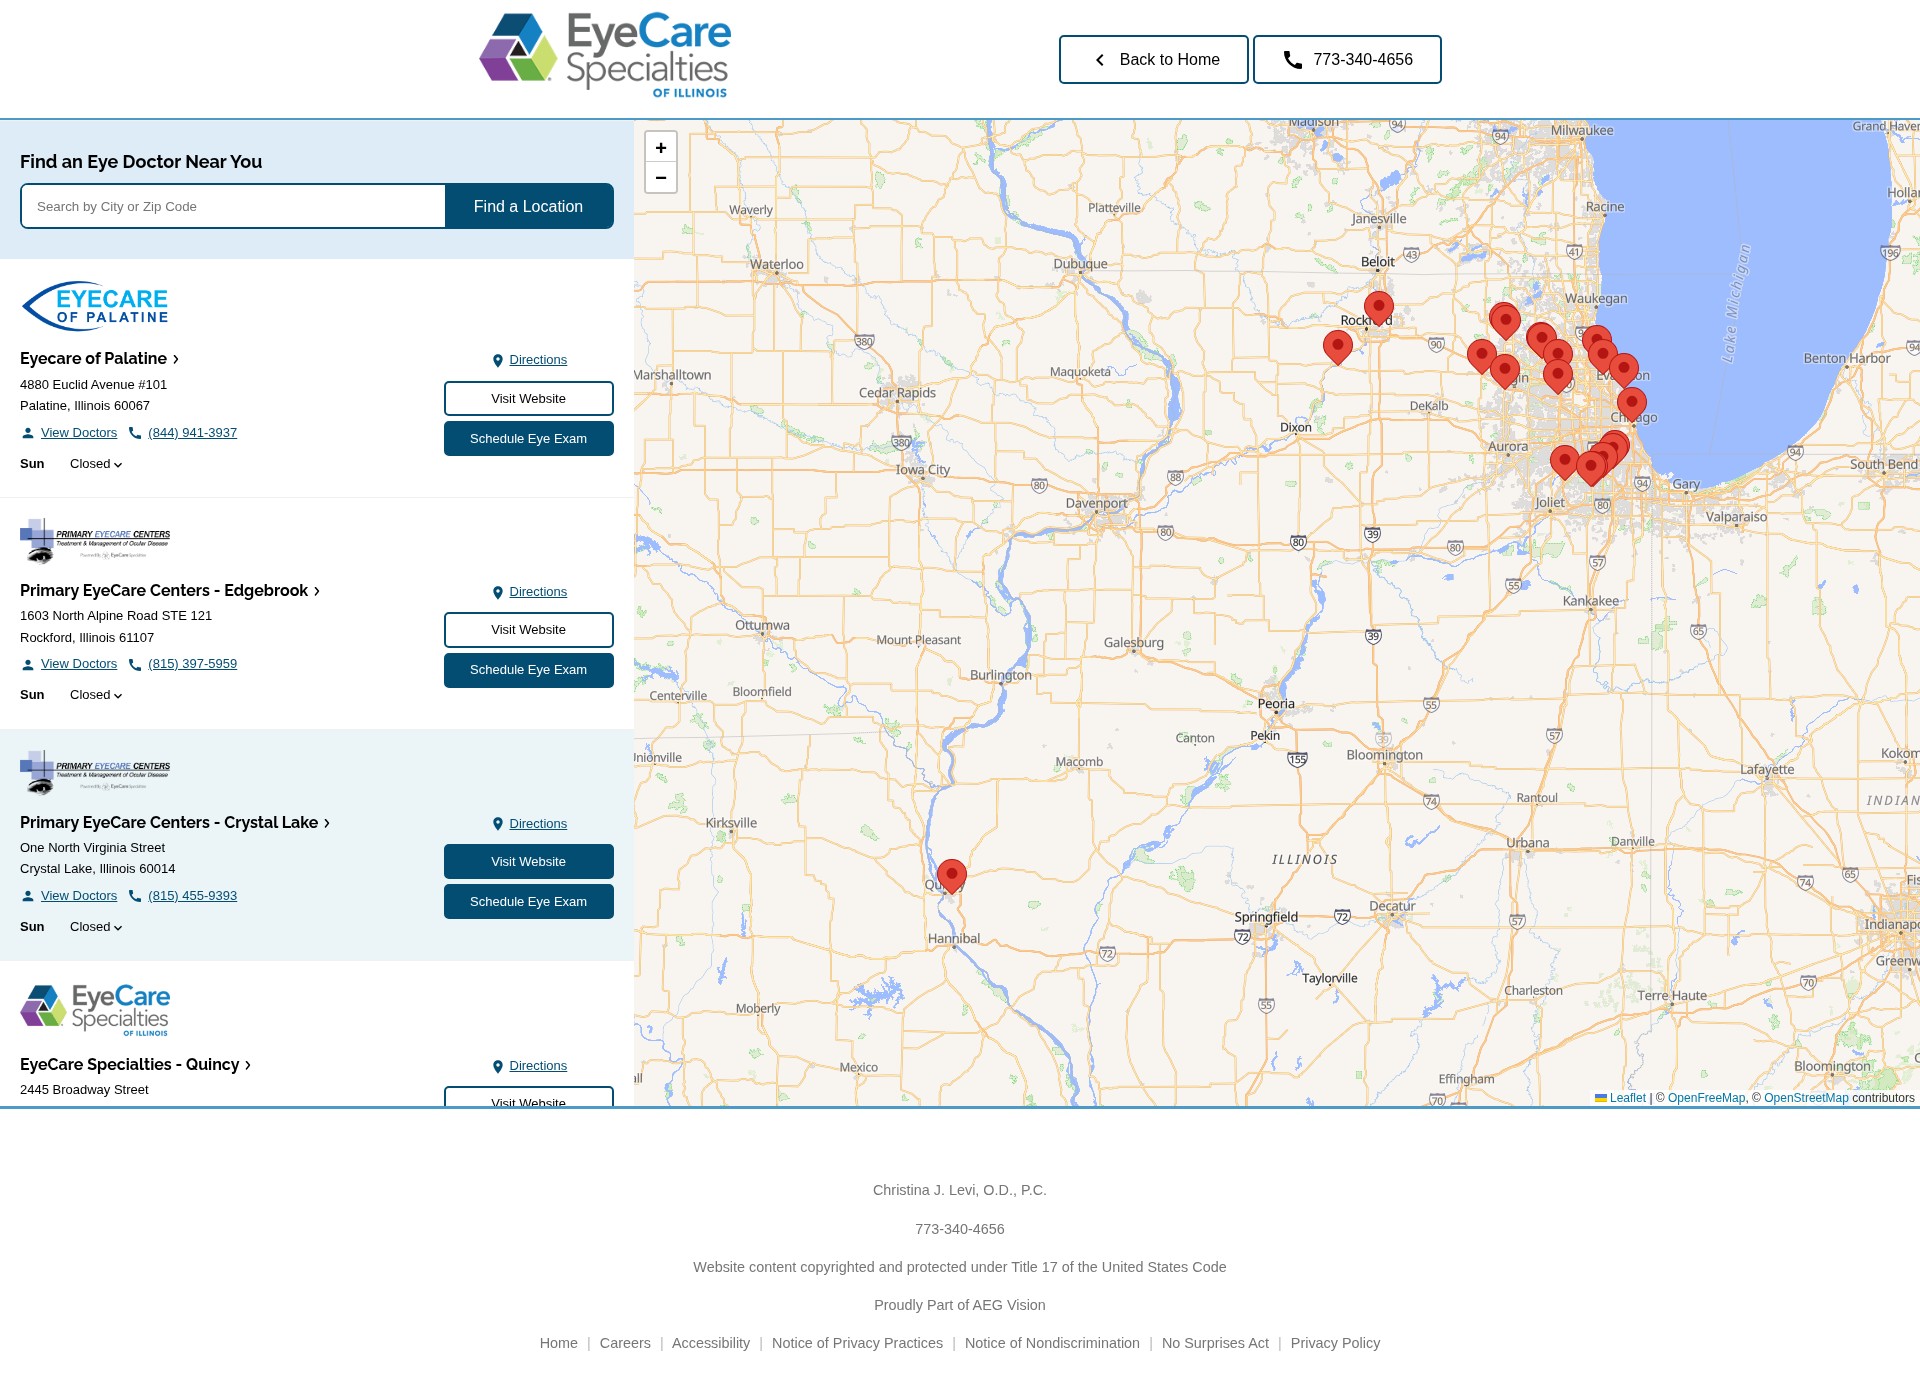Click footer phone number 773-340-4656
The height and width of the screenshot is (1396, 1920).
[x=960, y=1229]
